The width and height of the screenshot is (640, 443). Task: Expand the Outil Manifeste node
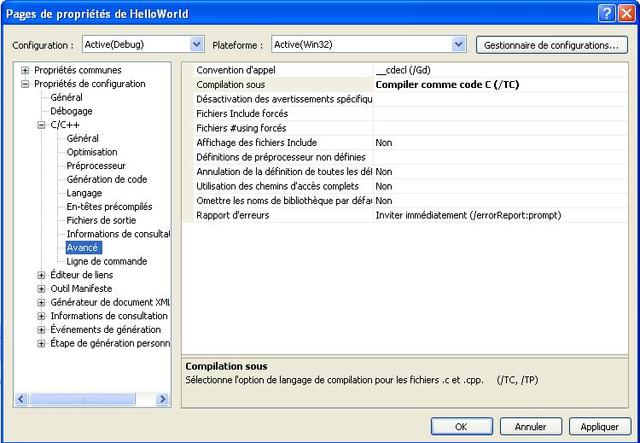point(41,289)
